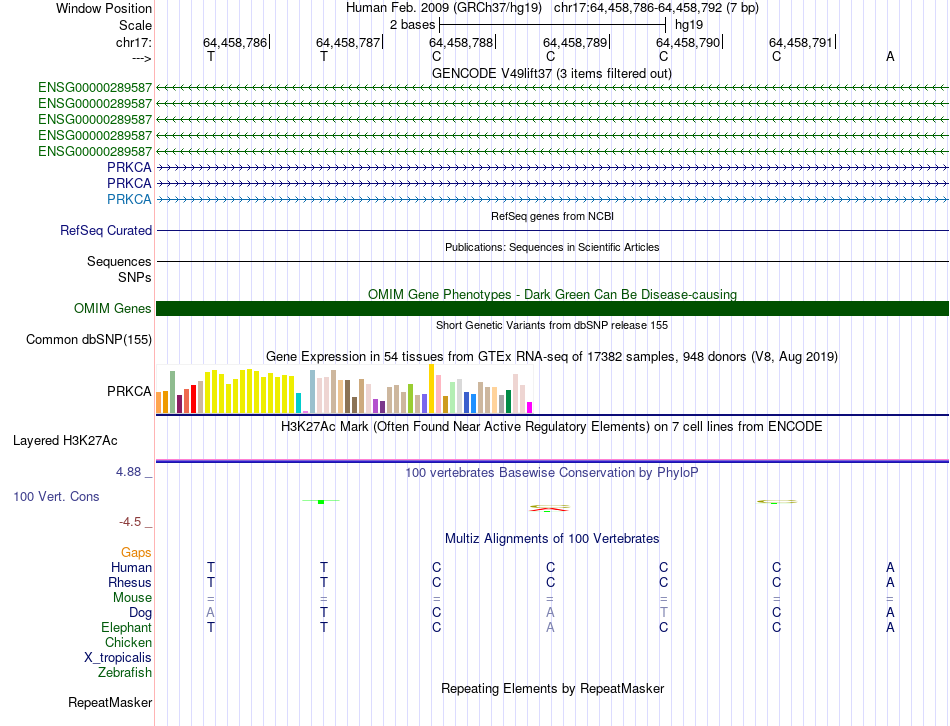The width and height of the screenshot is (950, 726).
Task: Select the Rhesus species label
Action: pyautogui.click(x=130, y=582)
